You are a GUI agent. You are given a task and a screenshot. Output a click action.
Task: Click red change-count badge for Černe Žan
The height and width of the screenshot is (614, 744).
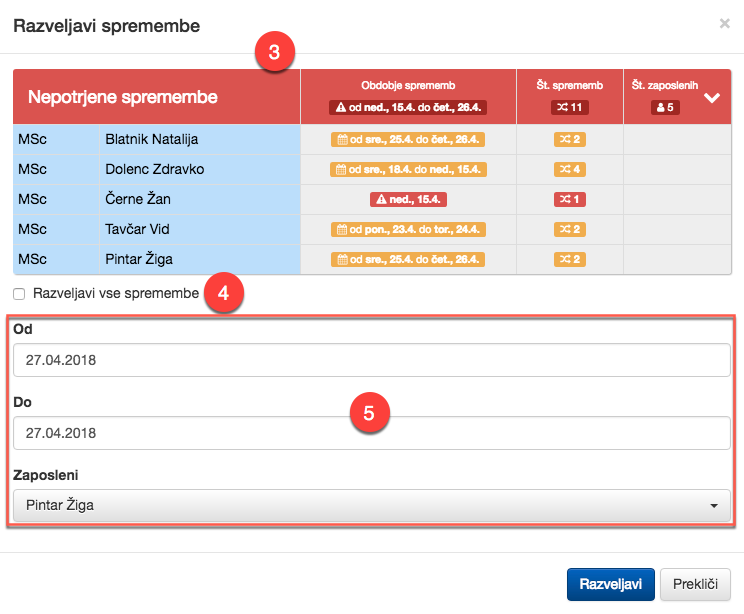click(569, 199)
